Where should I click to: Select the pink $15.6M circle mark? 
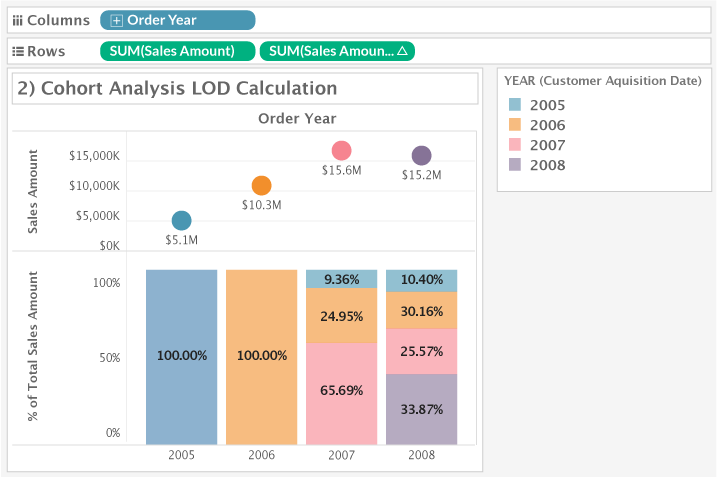341,150
